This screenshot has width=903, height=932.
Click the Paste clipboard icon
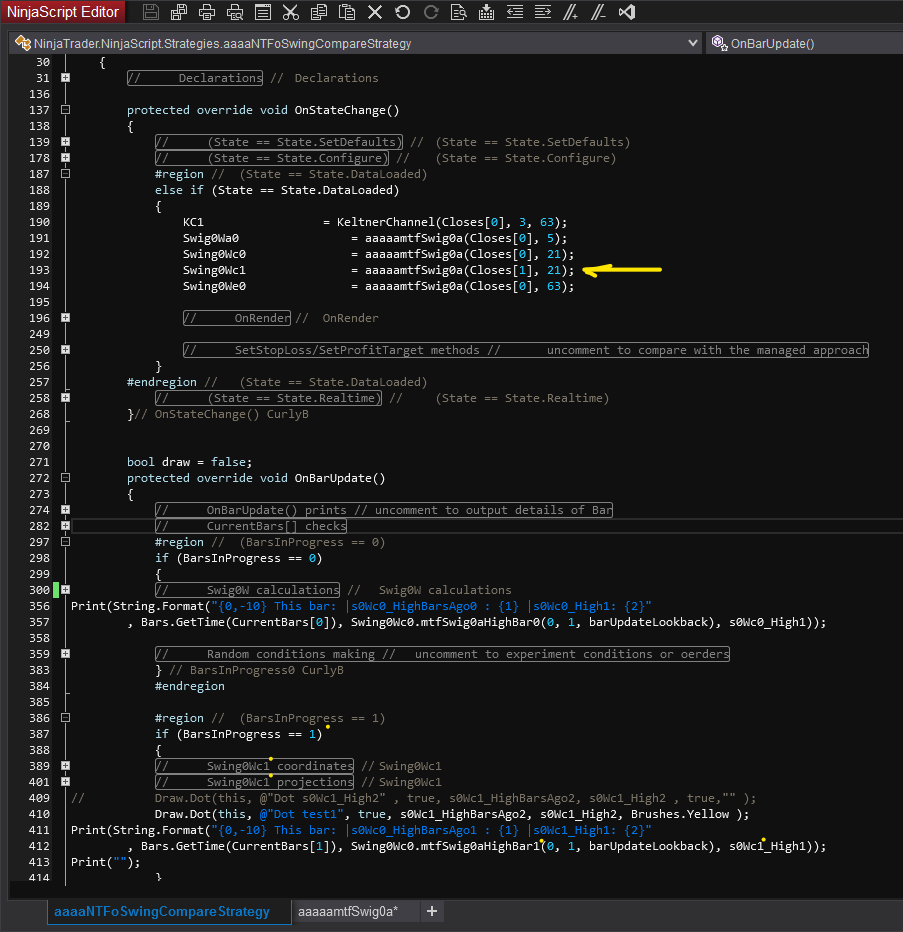pos(346,13)
